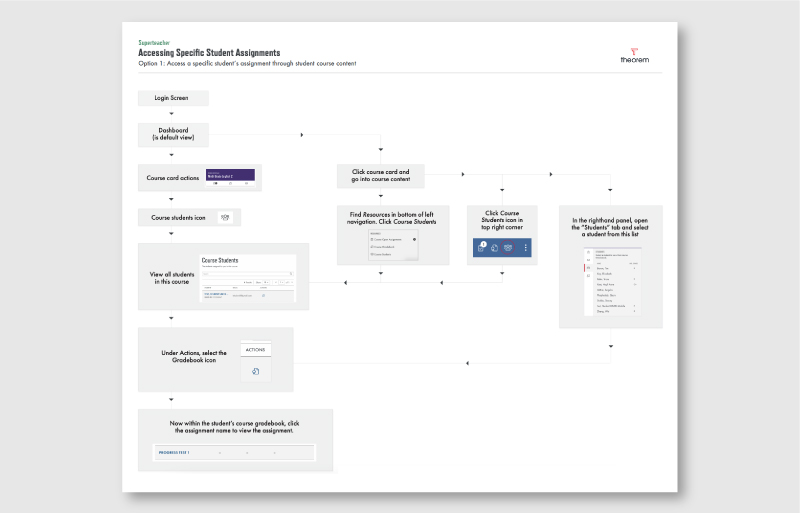Viewport: 800px width, 513px height.
Task: Click the 'View all students in this course' text
Action: (172, 278)
